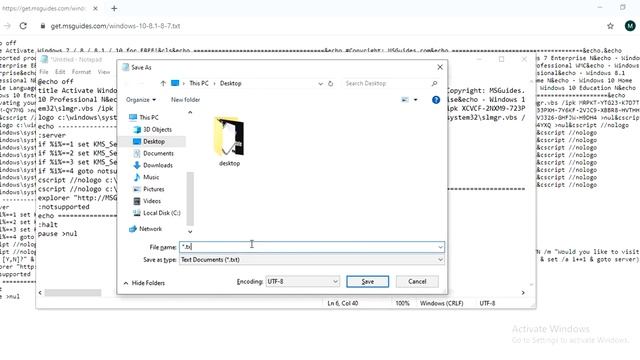The width and height of the screenshot is (640, 360).
Task: Click the browser reload button
Action: click(23, 26)
